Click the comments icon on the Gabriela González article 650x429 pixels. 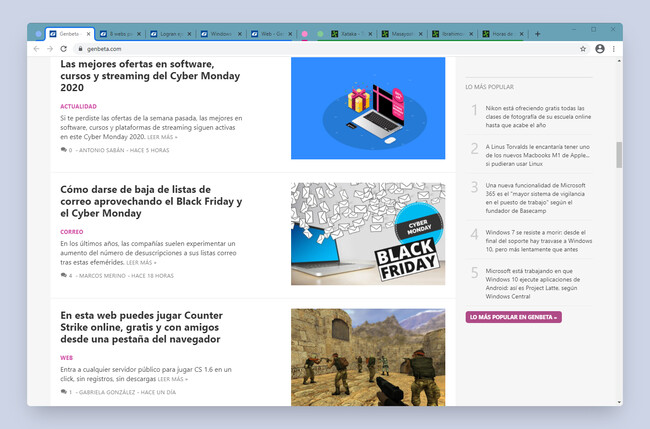(64, 392)
